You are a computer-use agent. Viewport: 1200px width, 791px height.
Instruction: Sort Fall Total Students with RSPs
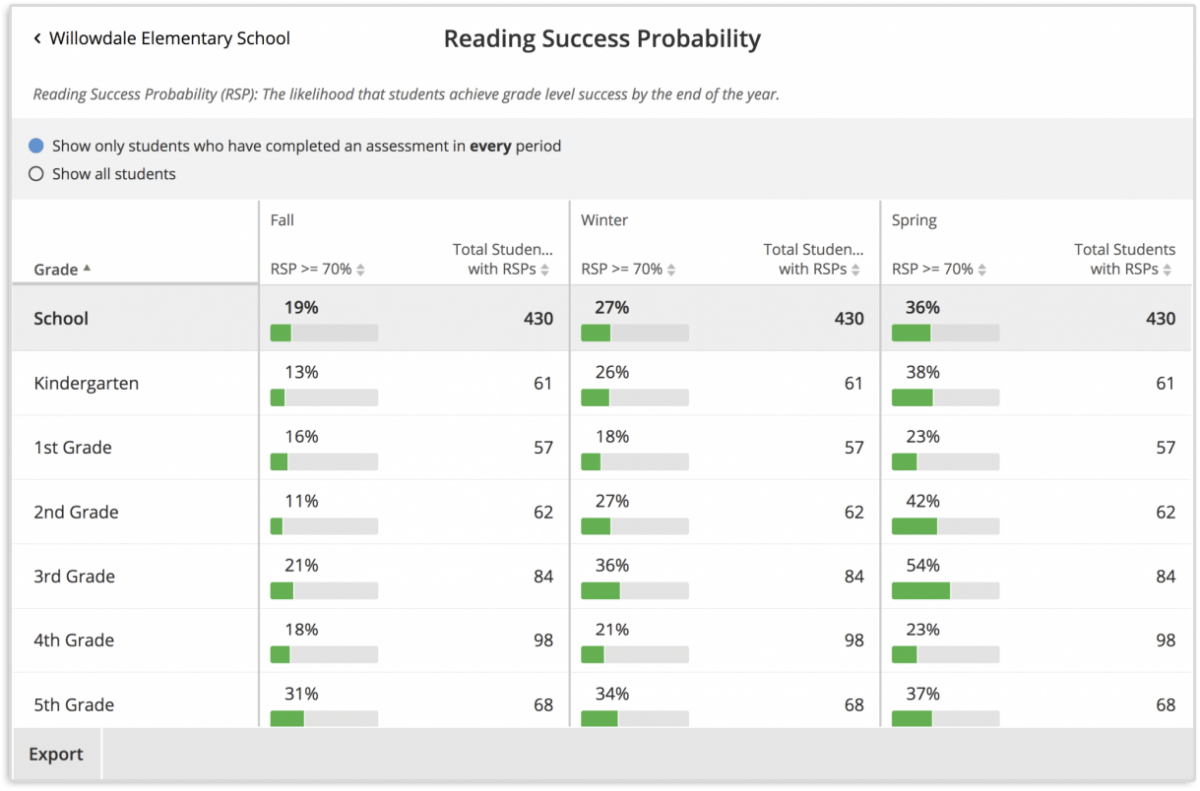(546, 270)
